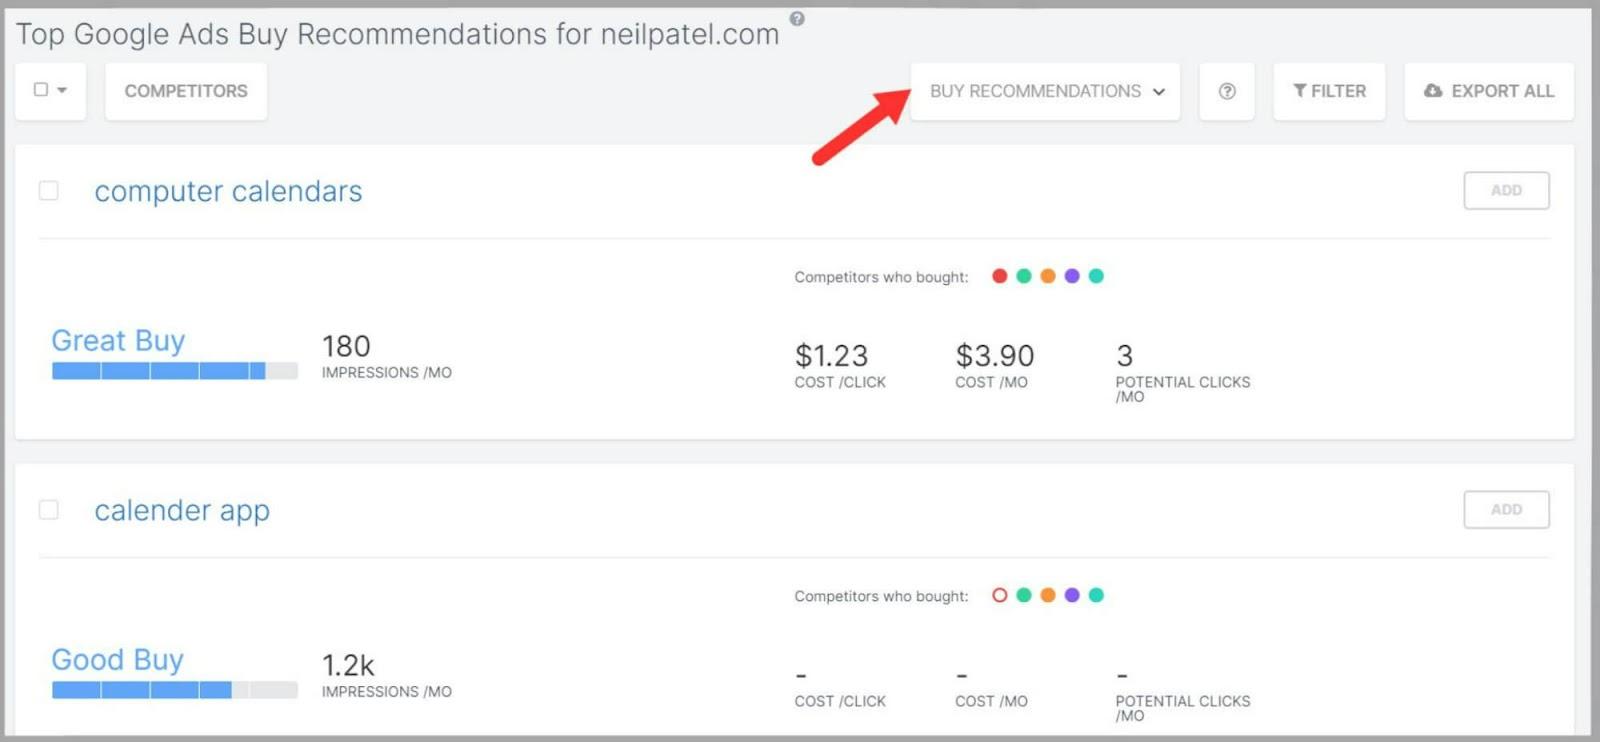This screenshot has width=1600, height=742.
Task: Open the COMPETITORS tab
Action: coord(186,91)
